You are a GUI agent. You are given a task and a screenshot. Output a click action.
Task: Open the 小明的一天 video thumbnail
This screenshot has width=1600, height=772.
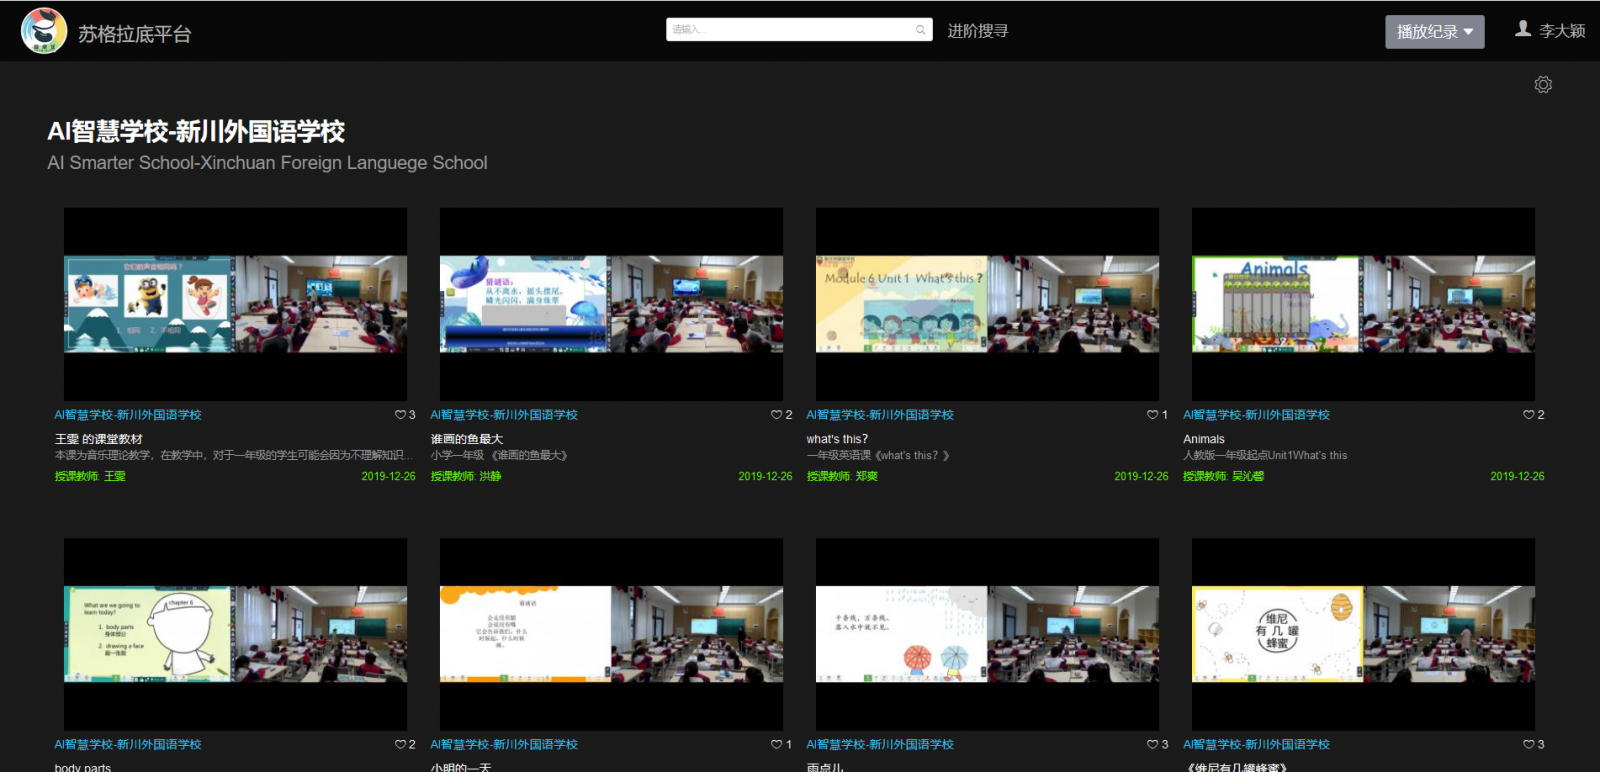click(x=611, y=634)
